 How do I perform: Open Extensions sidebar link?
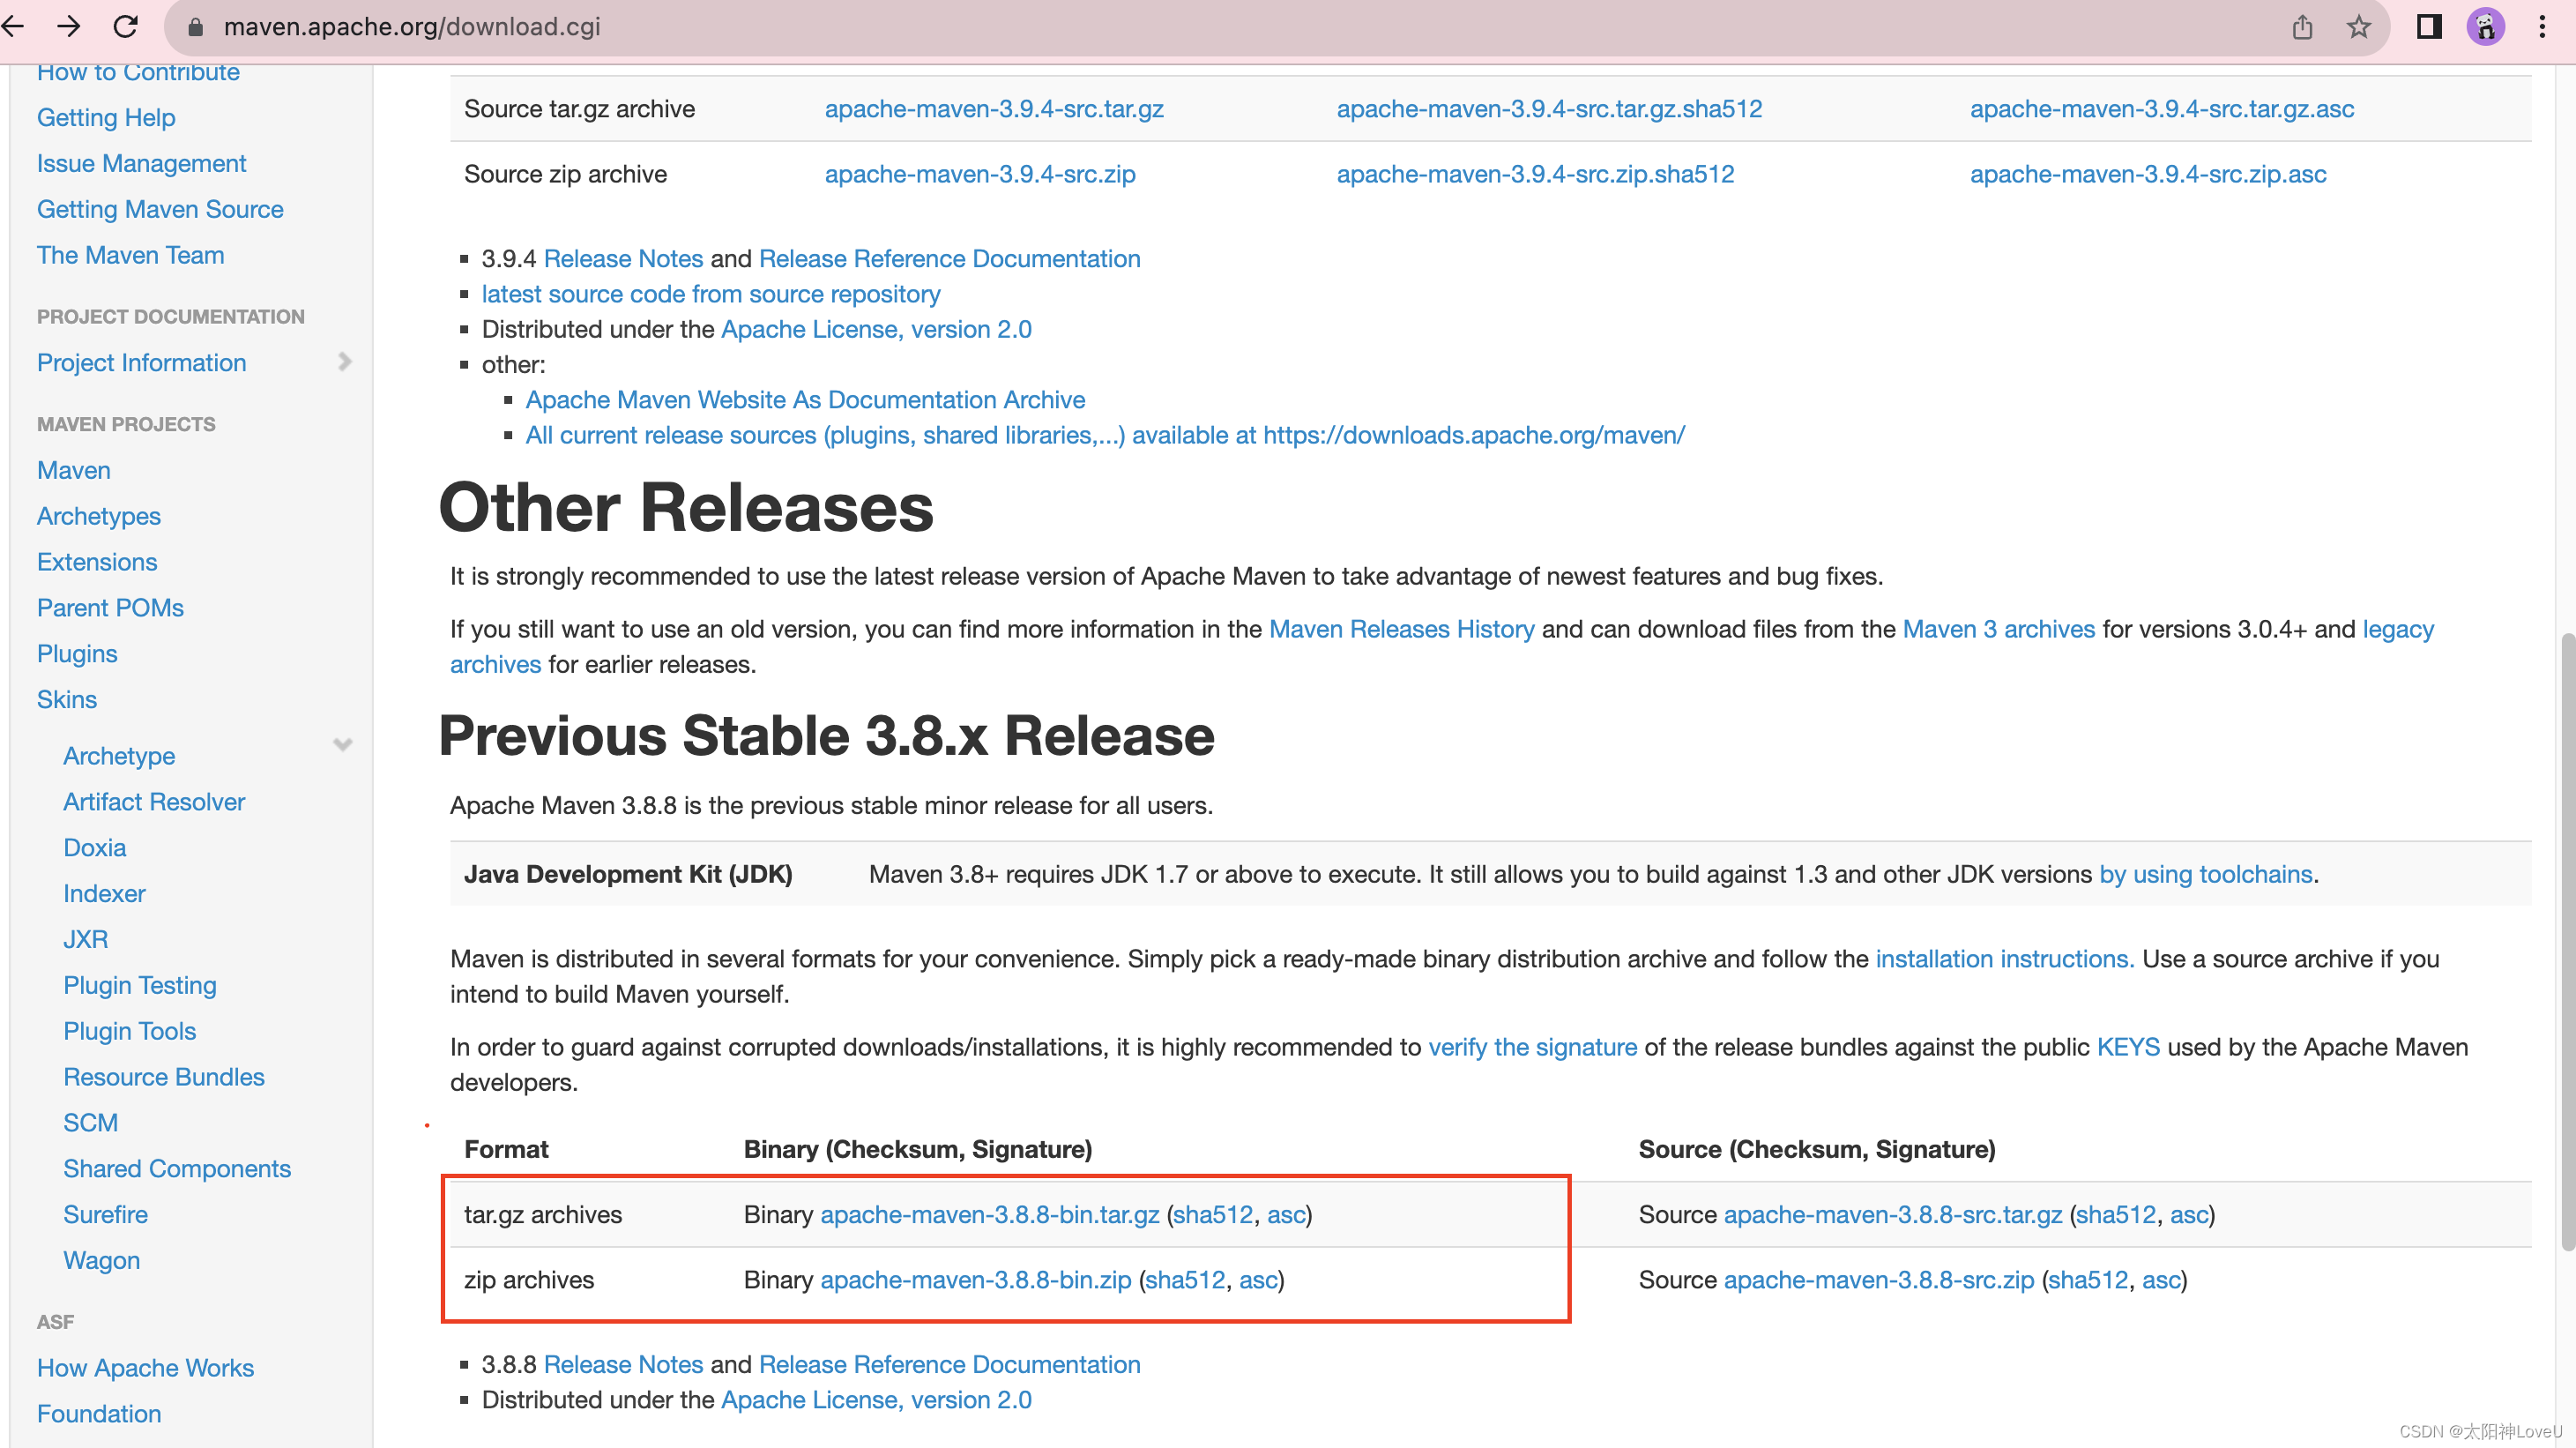coord(97,562)
